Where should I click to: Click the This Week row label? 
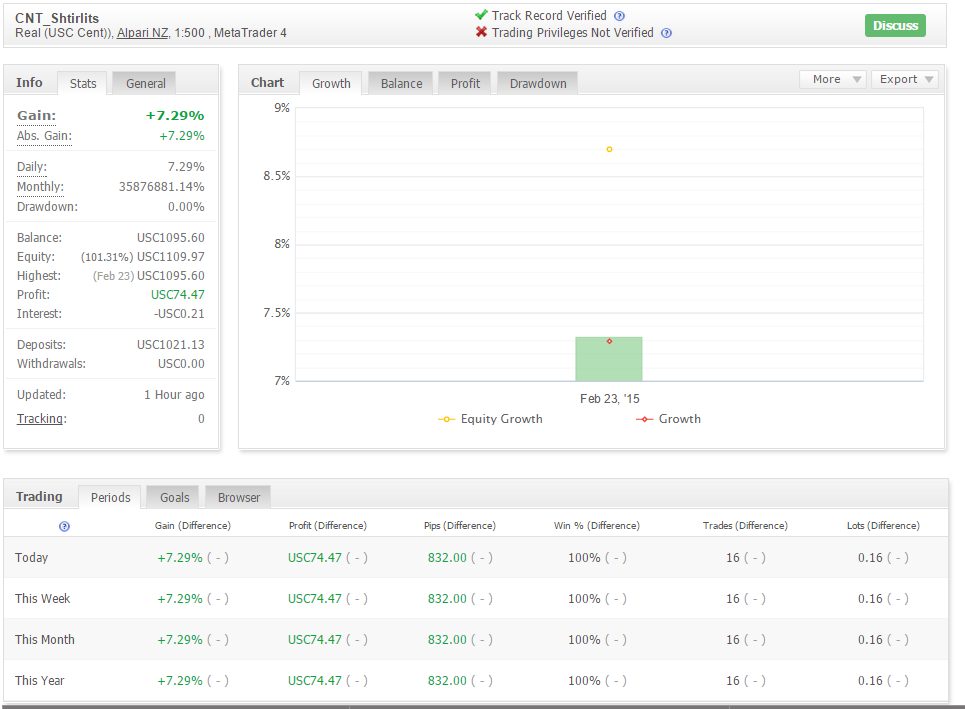(x=42, y=599)
